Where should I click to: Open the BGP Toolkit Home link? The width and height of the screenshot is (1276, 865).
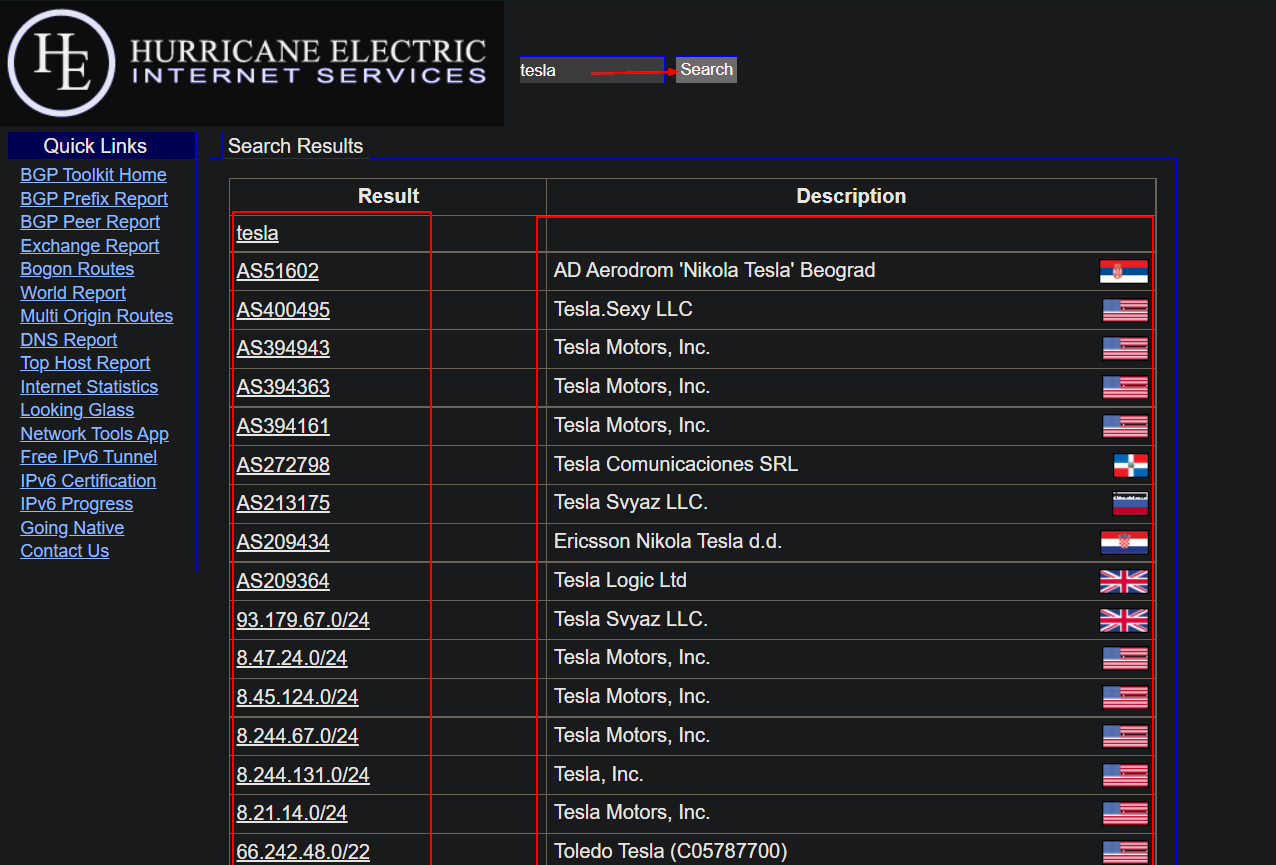(93, 175)
